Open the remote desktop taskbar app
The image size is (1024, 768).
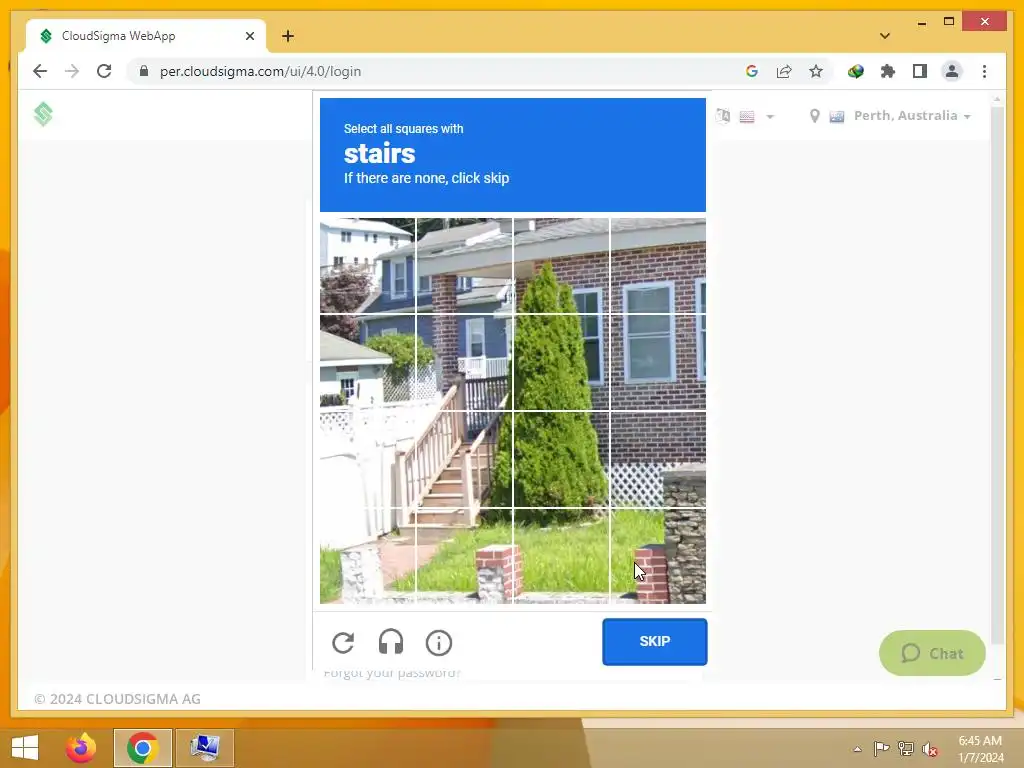[x=205, y=748]
